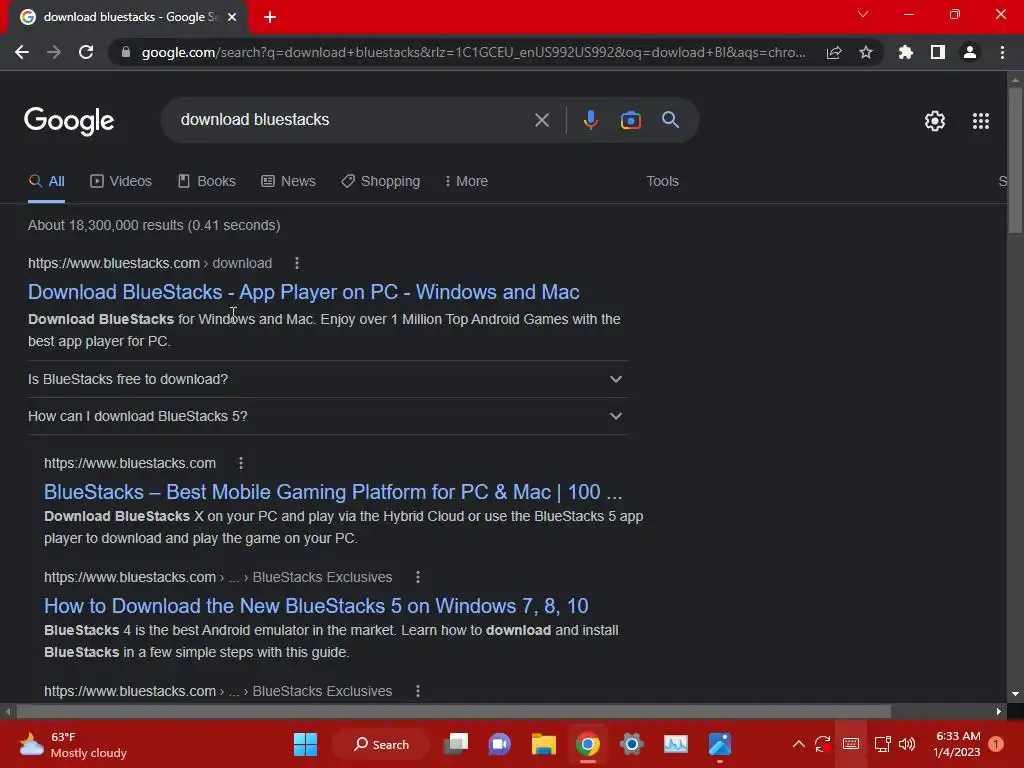Open the search Tools button
Viewport: 1024px width, 768px height.
click(x=662, y=182)
